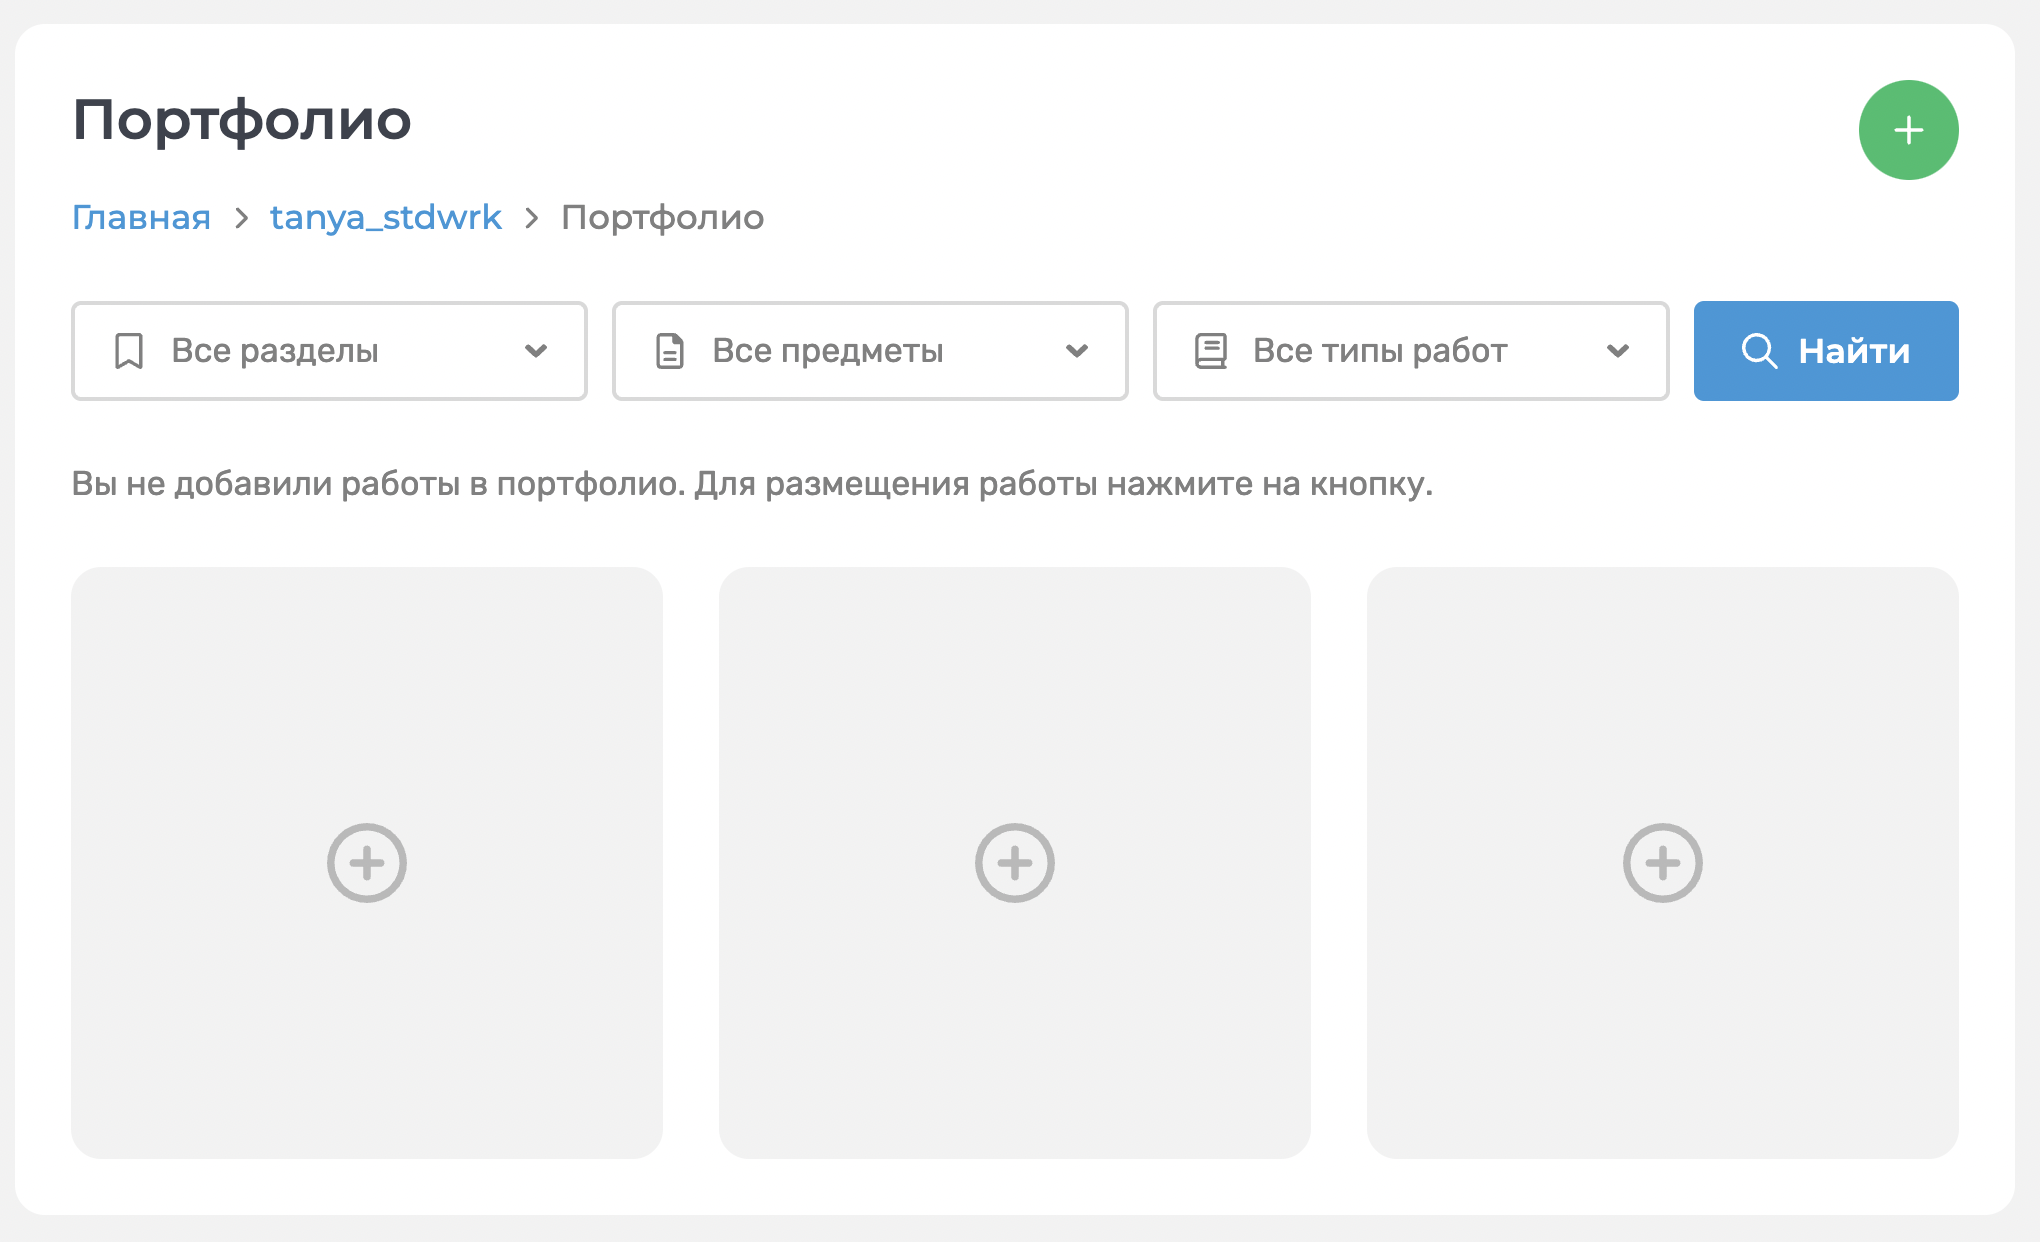Click the book icon in work types filter
The image size is (2040, 1242).
(x=1211, y=351)
